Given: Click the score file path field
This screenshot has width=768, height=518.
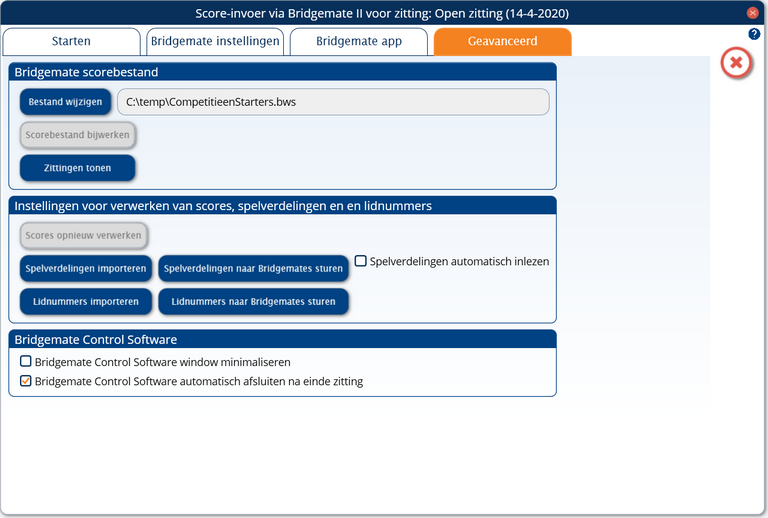Looking at the screenshot, I should coord(333,102).
